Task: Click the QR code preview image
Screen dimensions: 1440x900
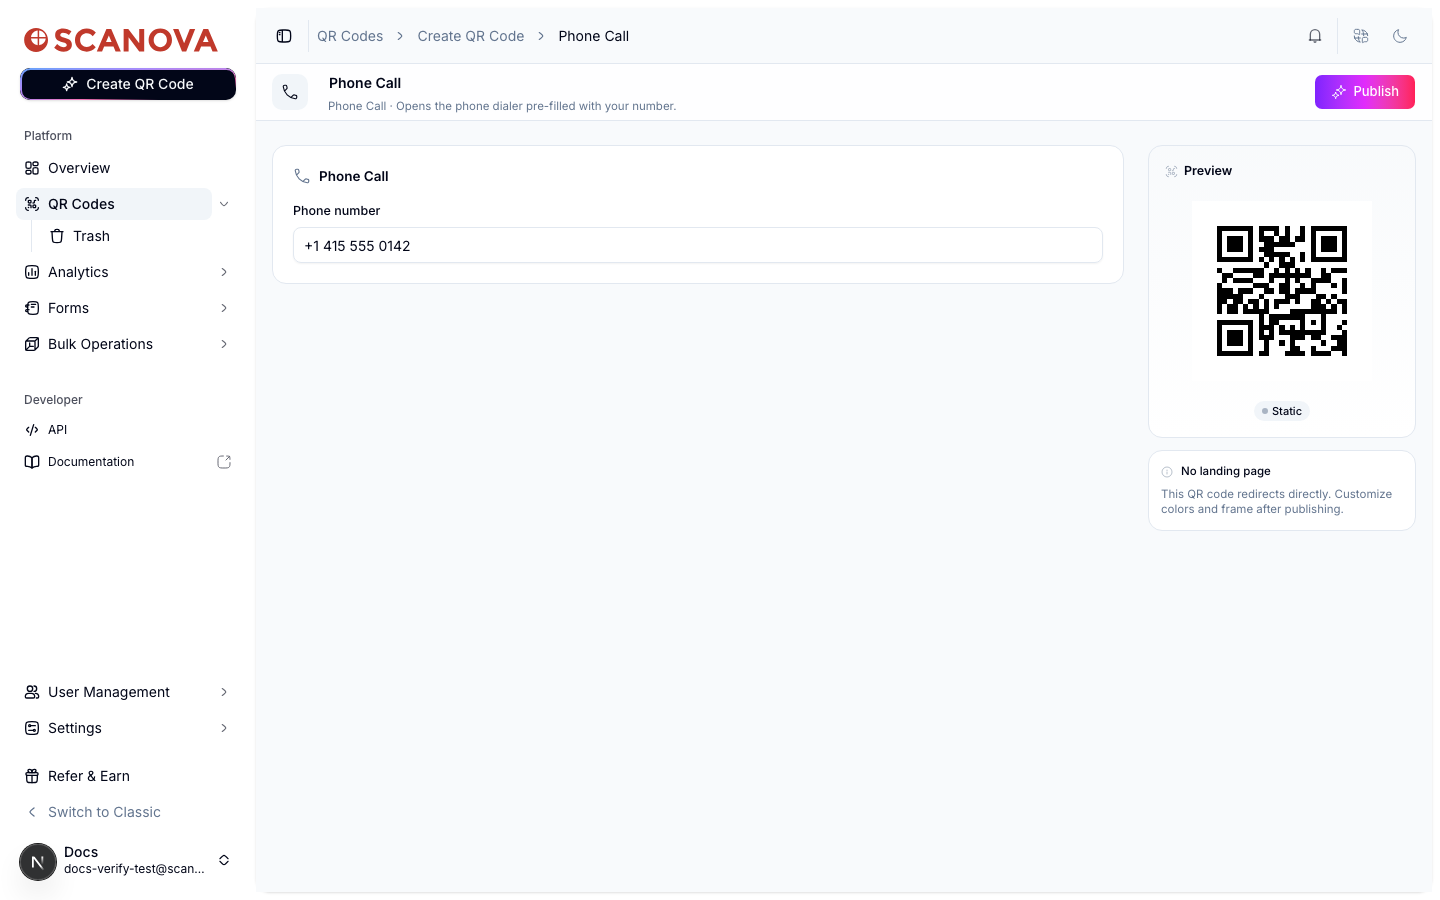Action: [x=1282, y=291]
